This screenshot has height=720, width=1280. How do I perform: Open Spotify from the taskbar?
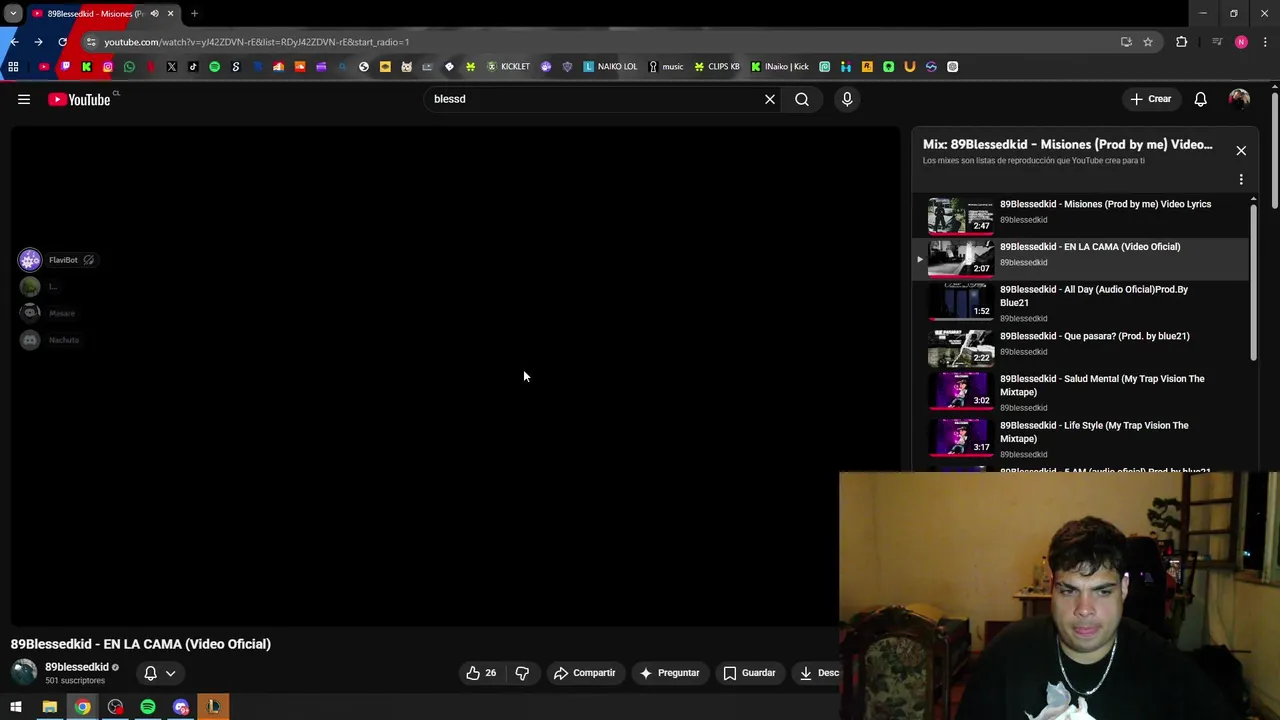(x=148, y=707)
